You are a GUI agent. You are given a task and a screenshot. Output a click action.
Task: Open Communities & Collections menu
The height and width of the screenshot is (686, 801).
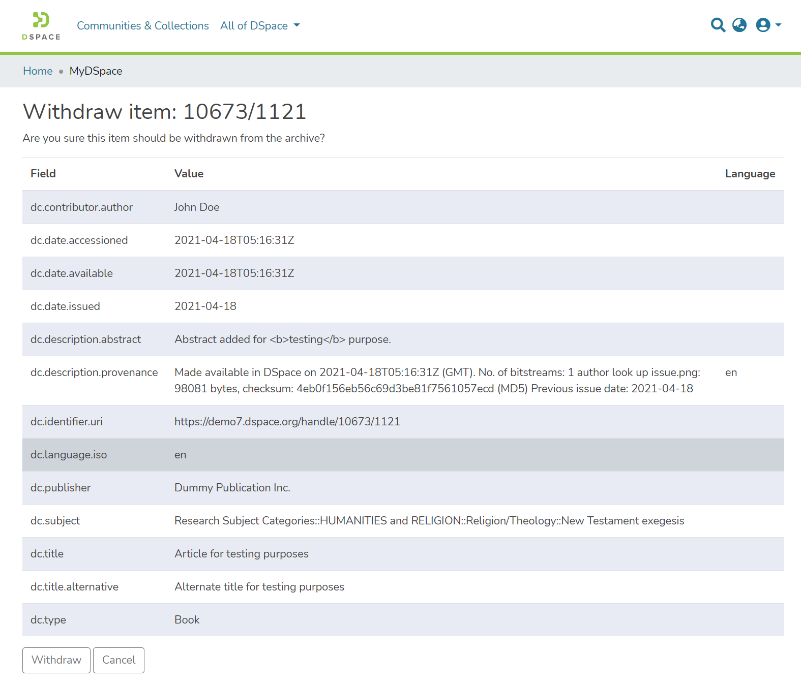(143, 26)
